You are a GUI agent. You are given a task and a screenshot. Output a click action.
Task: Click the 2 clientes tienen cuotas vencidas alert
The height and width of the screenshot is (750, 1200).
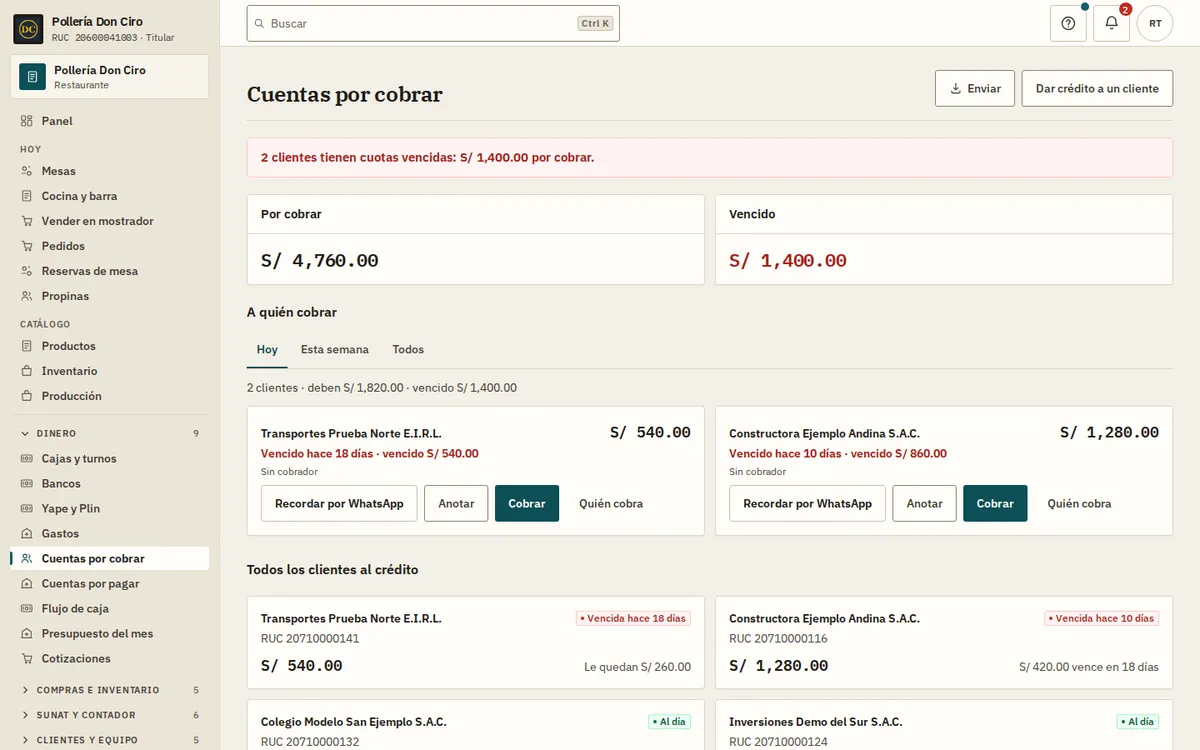(x=710, y=158)
